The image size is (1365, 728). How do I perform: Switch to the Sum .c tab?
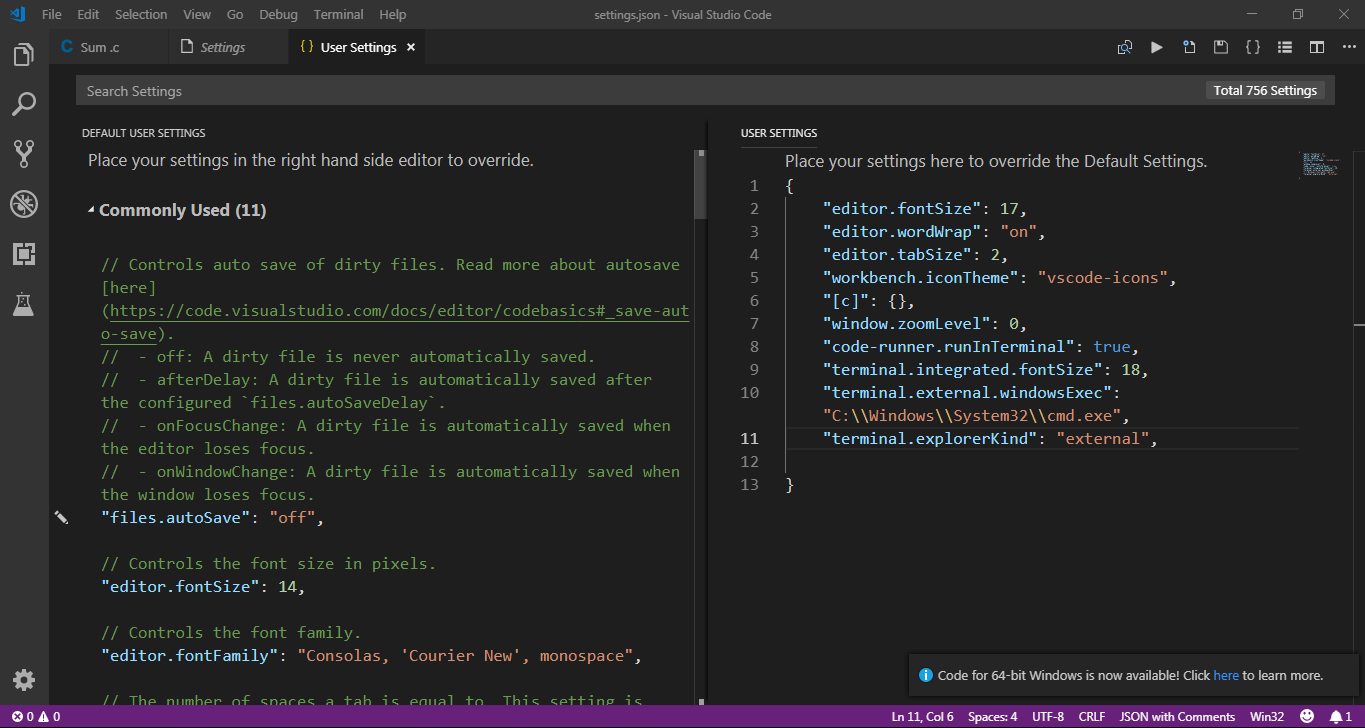click(x=108, y=47)
